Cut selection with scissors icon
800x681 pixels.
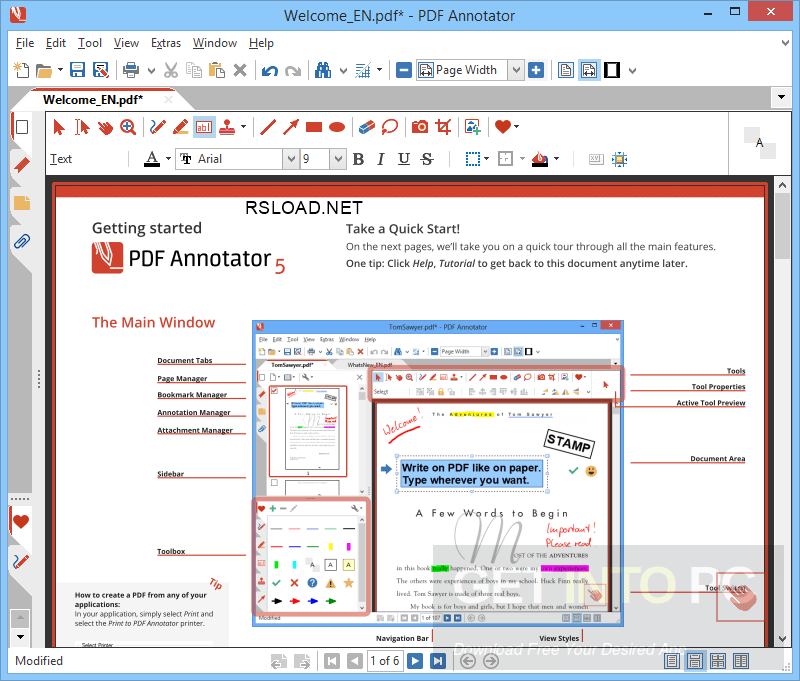171,70
